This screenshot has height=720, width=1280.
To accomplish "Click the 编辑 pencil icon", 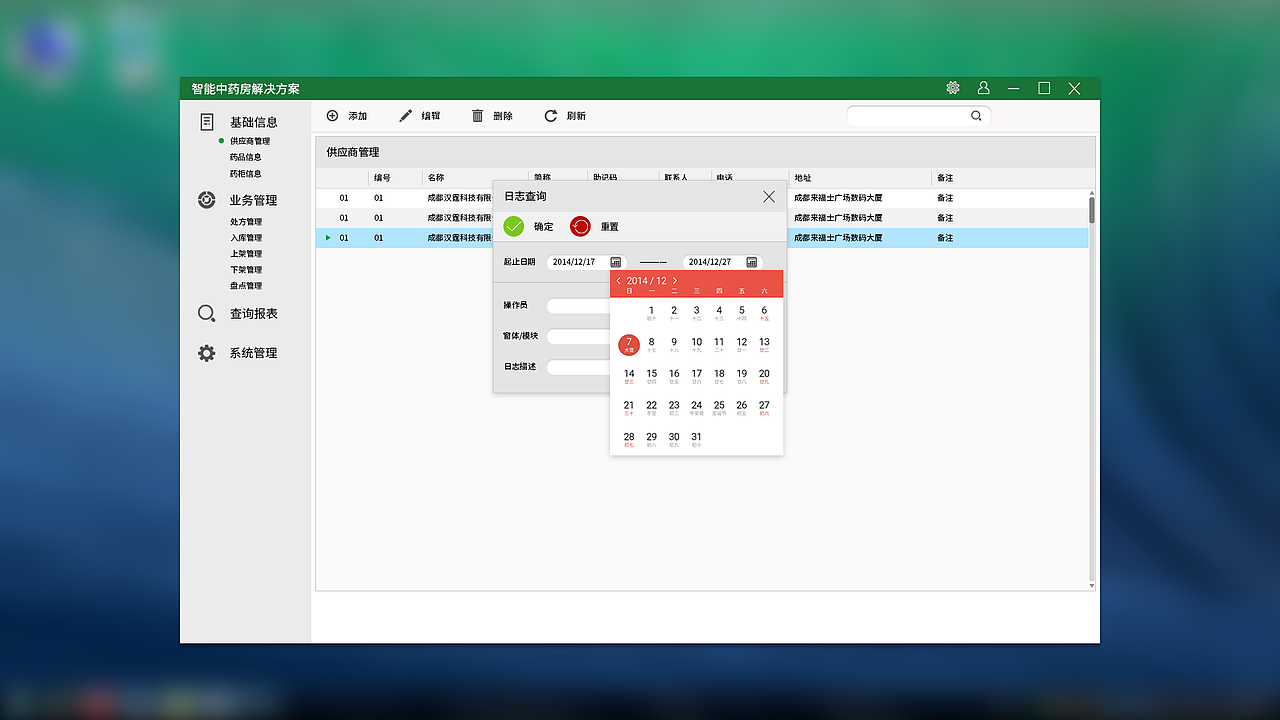I will pos(405,116).
